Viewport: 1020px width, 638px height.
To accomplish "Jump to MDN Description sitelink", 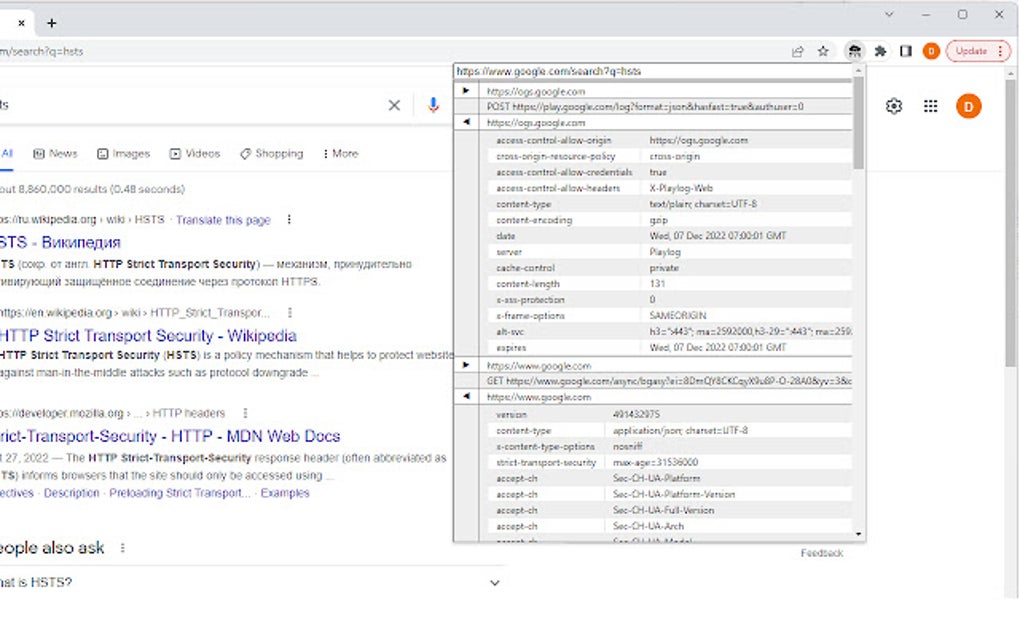I will tap(72, 493).
